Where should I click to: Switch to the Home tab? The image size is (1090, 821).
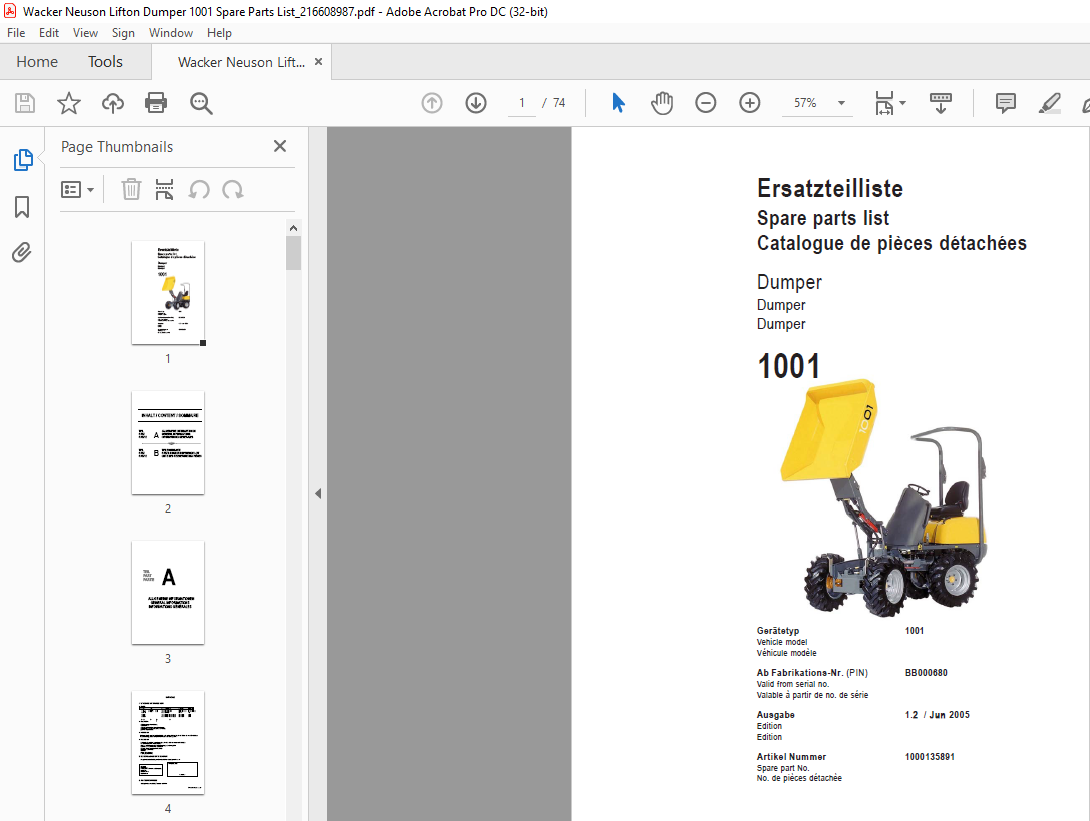[x=37, y=62]
